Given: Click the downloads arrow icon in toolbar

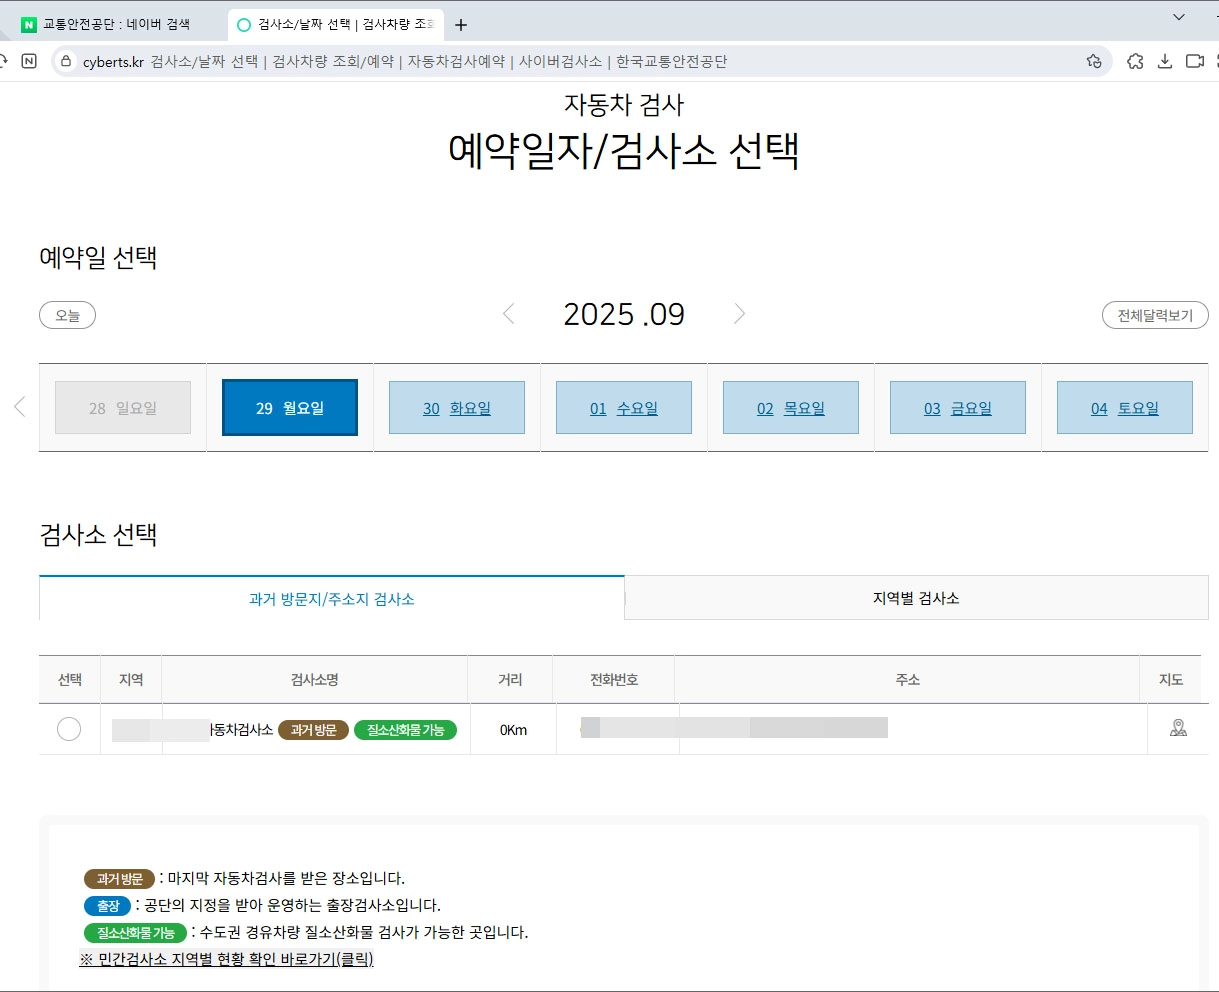Looking at the screenshot, I should pos(1164,61).
